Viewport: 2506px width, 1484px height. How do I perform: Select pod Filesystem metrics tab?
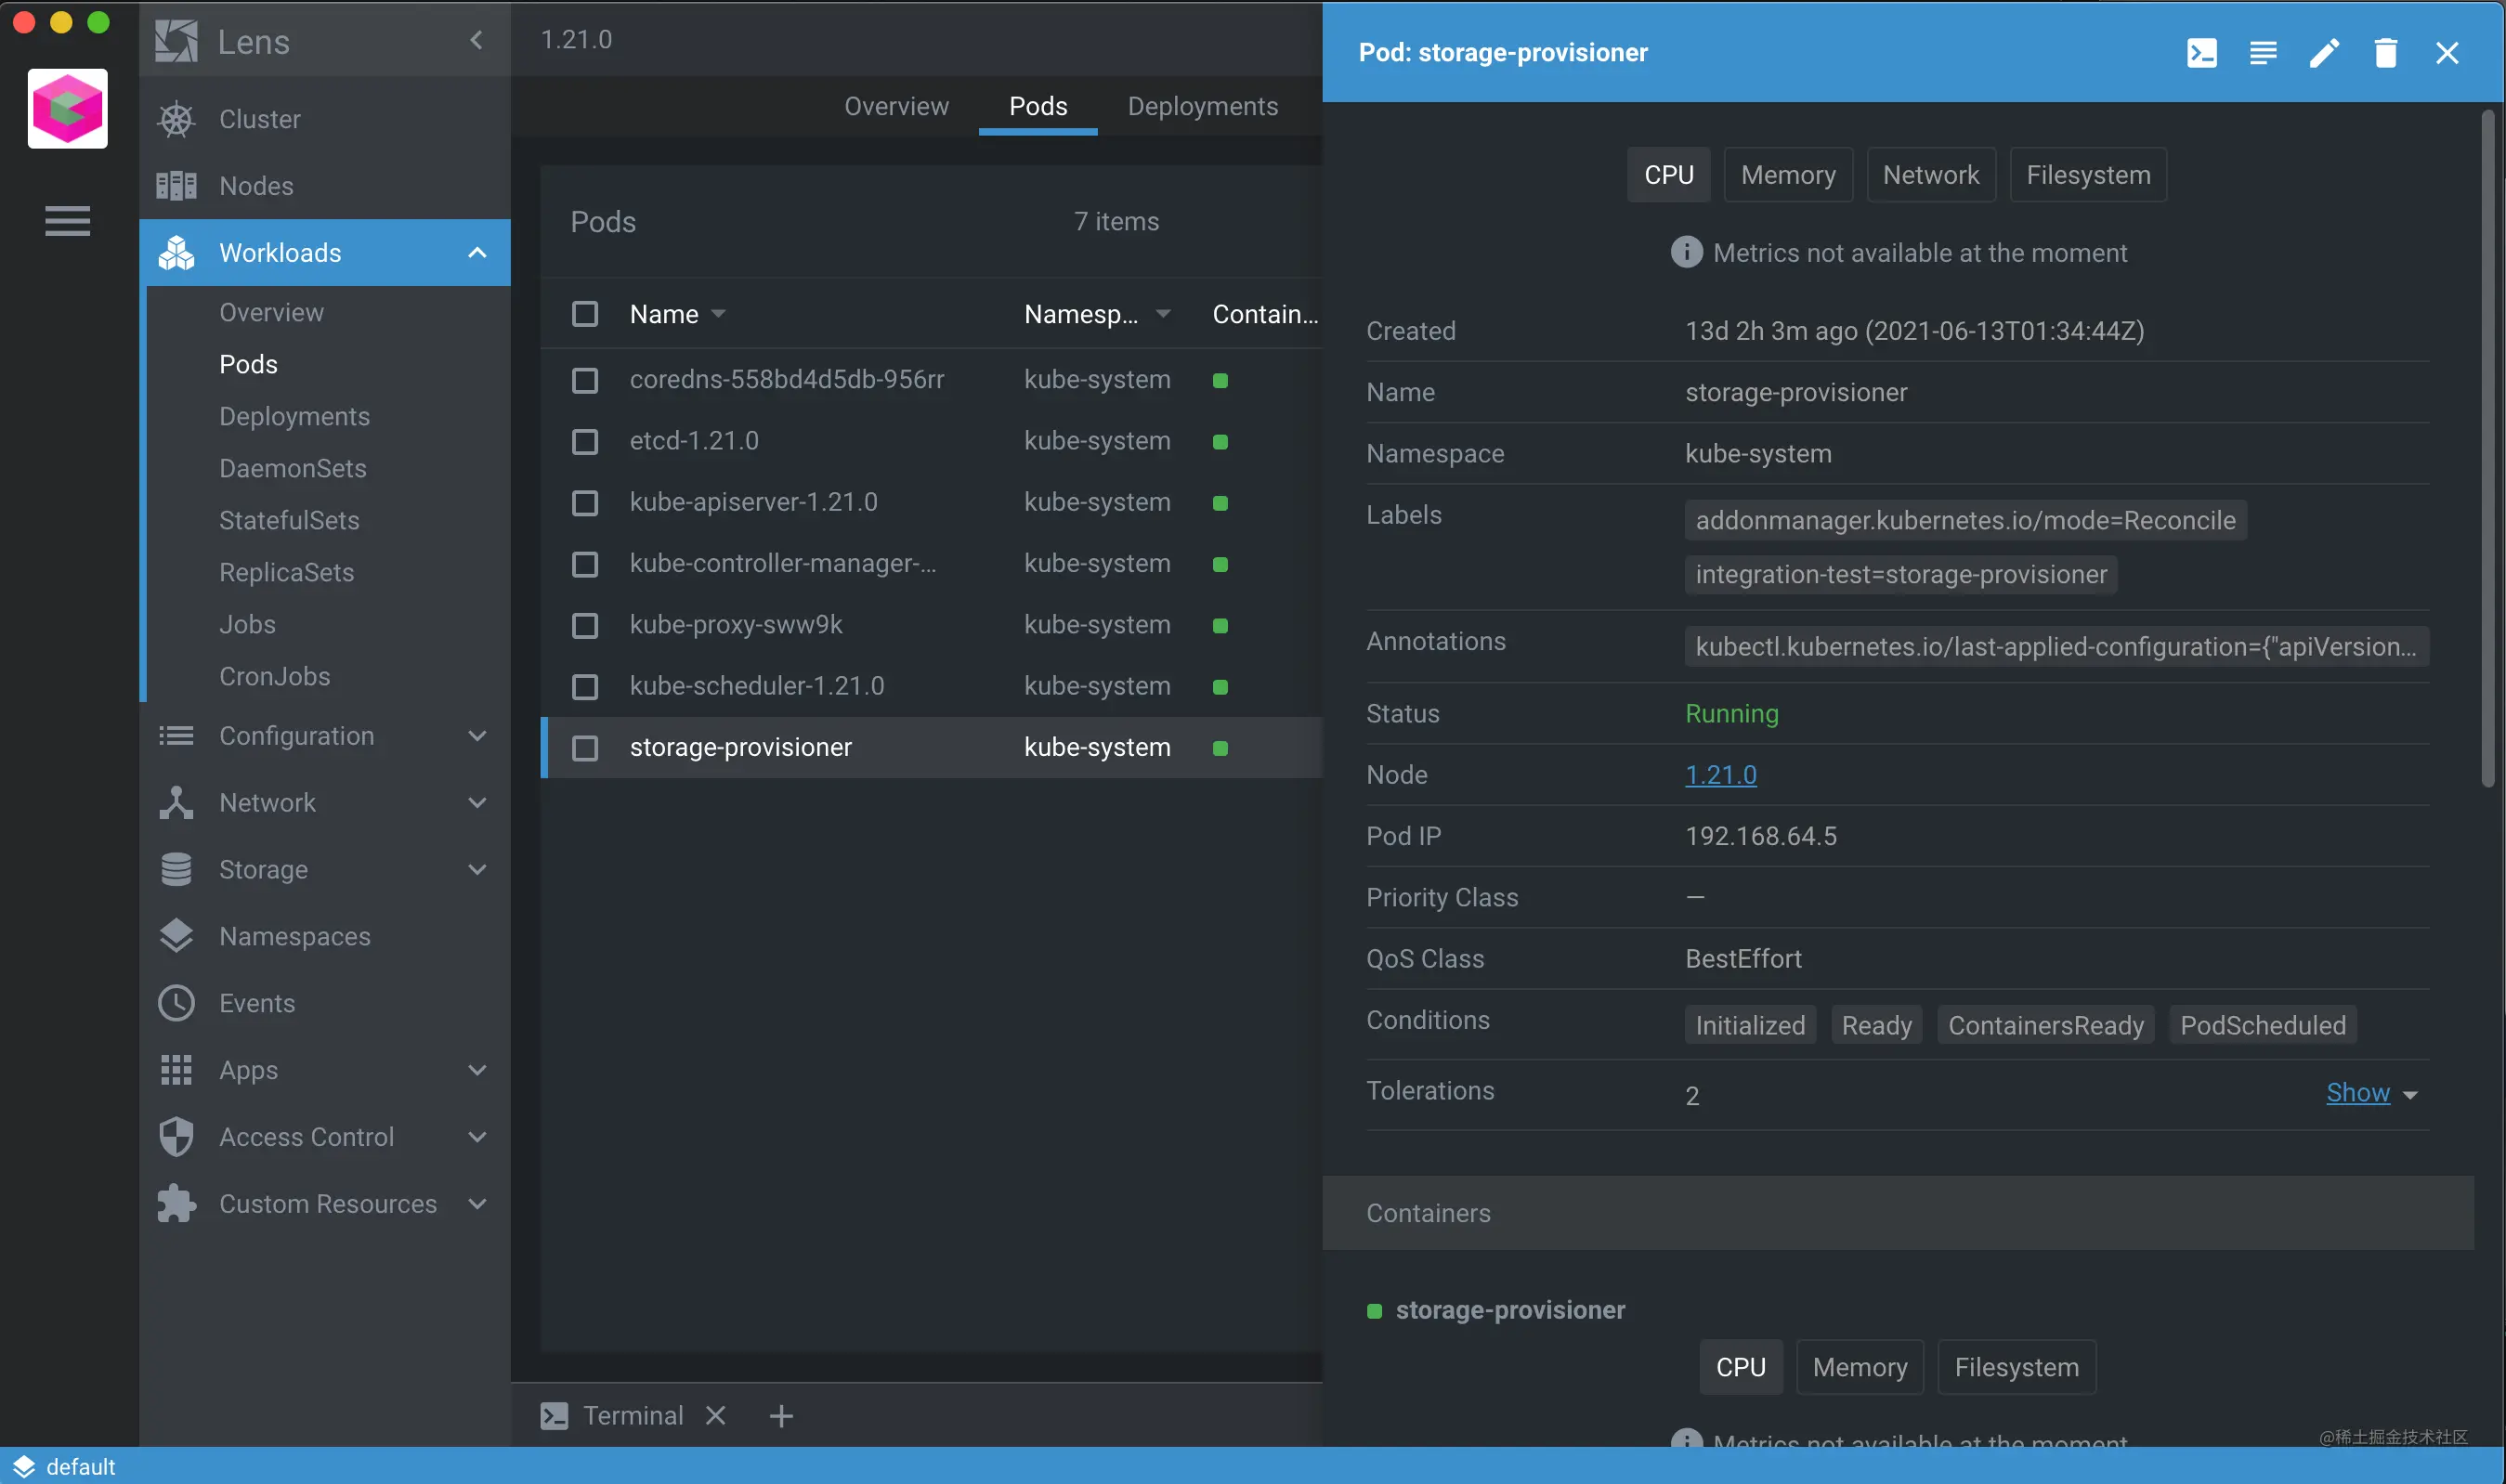[x=2088, y=175]
